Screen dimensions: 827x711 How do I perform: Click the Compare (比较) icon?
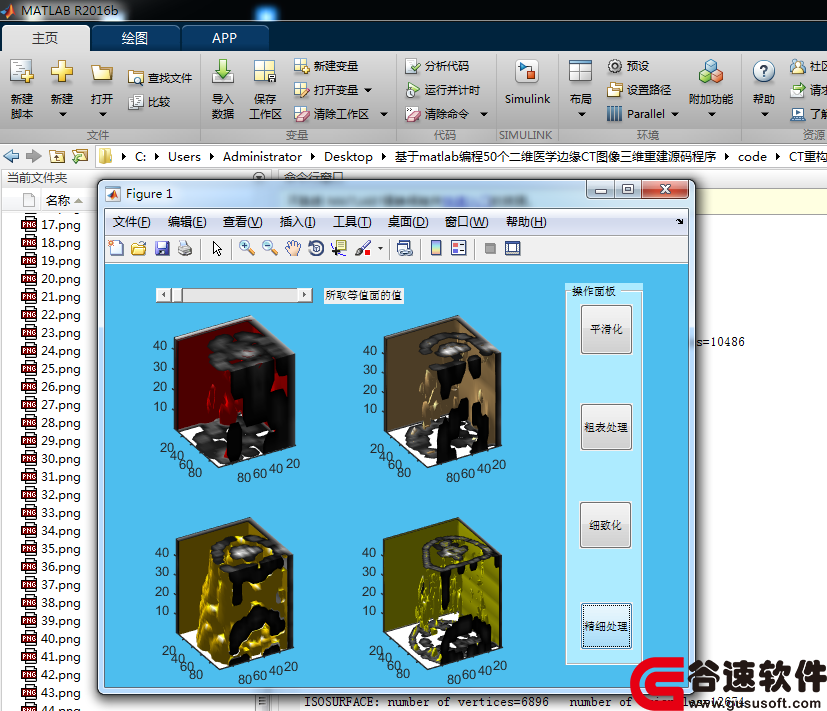coord(136,102)
